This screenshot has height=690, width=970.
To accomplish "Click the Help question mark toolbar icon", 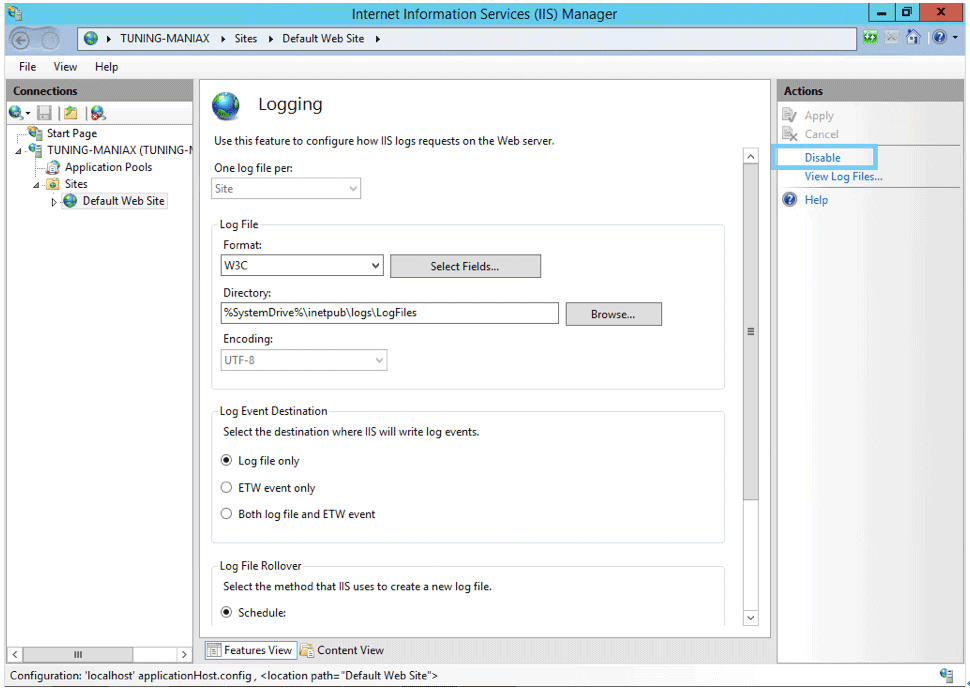I will [939, 37].
